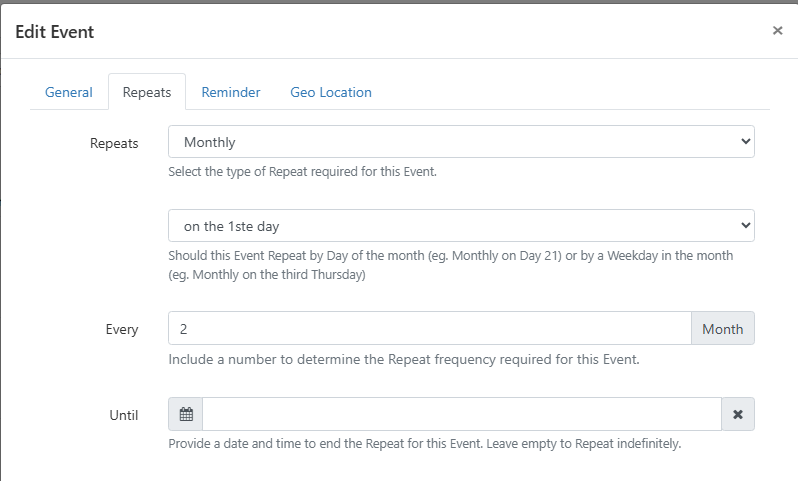Screen dimensions: 798x481
Task: Click the Edit Event dialog title
Action: point(55,32)
